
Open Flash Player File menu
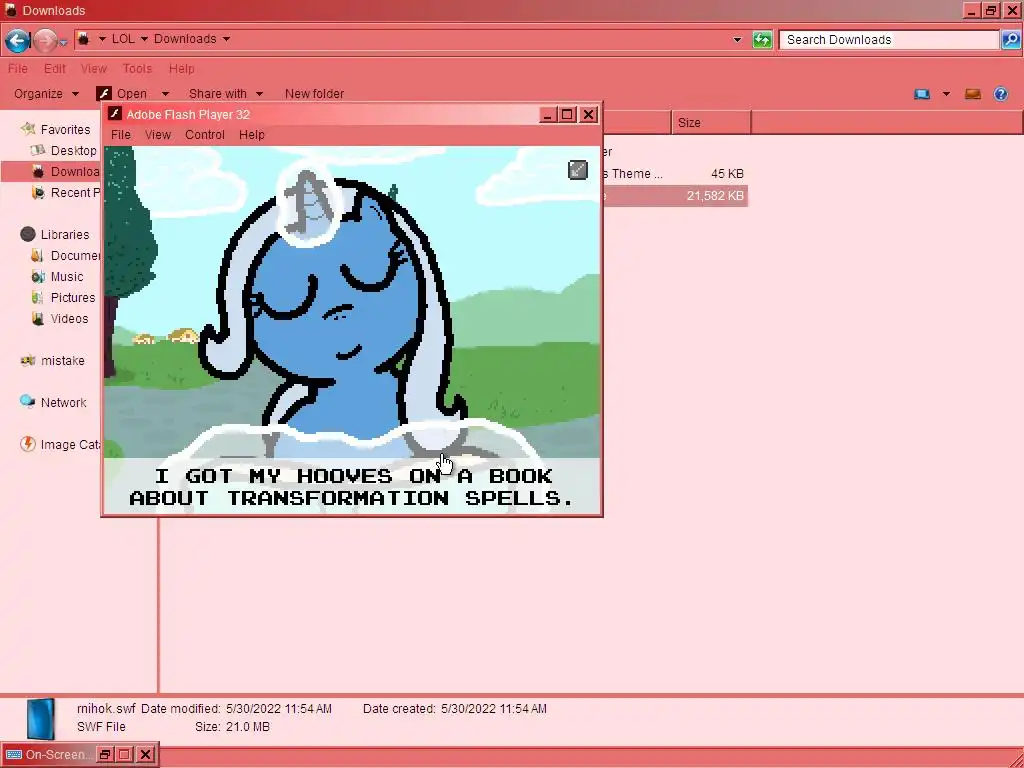[x=121, y=135]
